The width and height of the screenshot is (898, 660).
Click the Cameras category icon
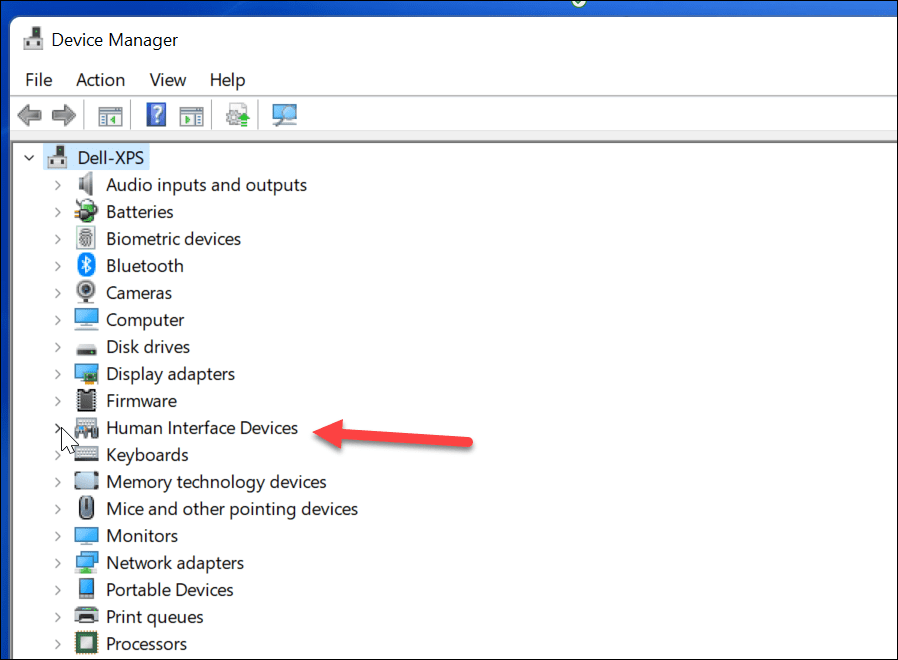[86, 292]
